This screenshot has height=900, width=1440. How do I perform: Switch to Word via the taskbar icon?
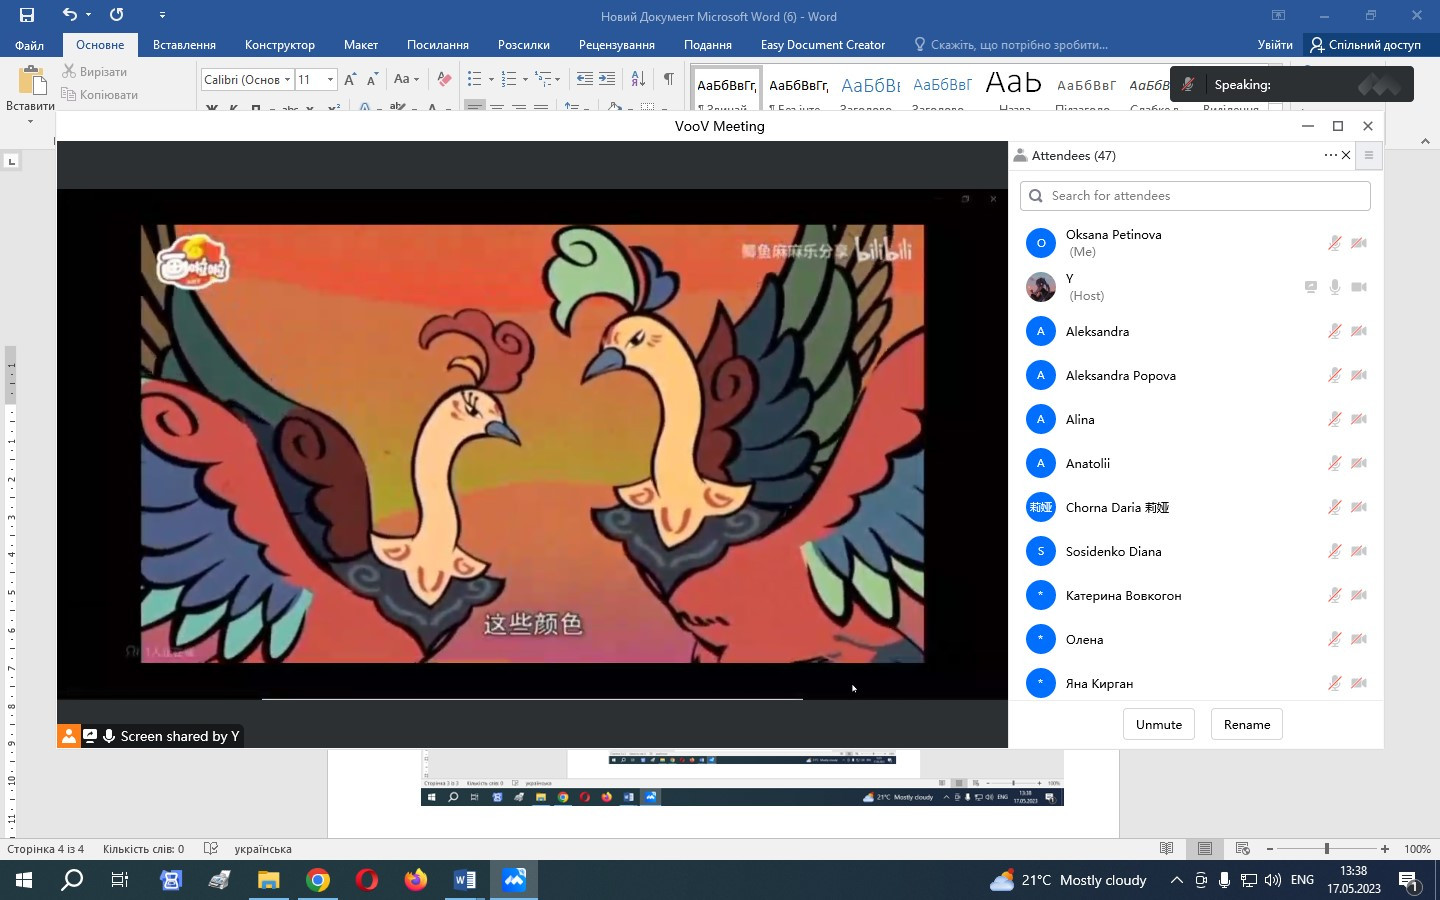coord(465,880)
